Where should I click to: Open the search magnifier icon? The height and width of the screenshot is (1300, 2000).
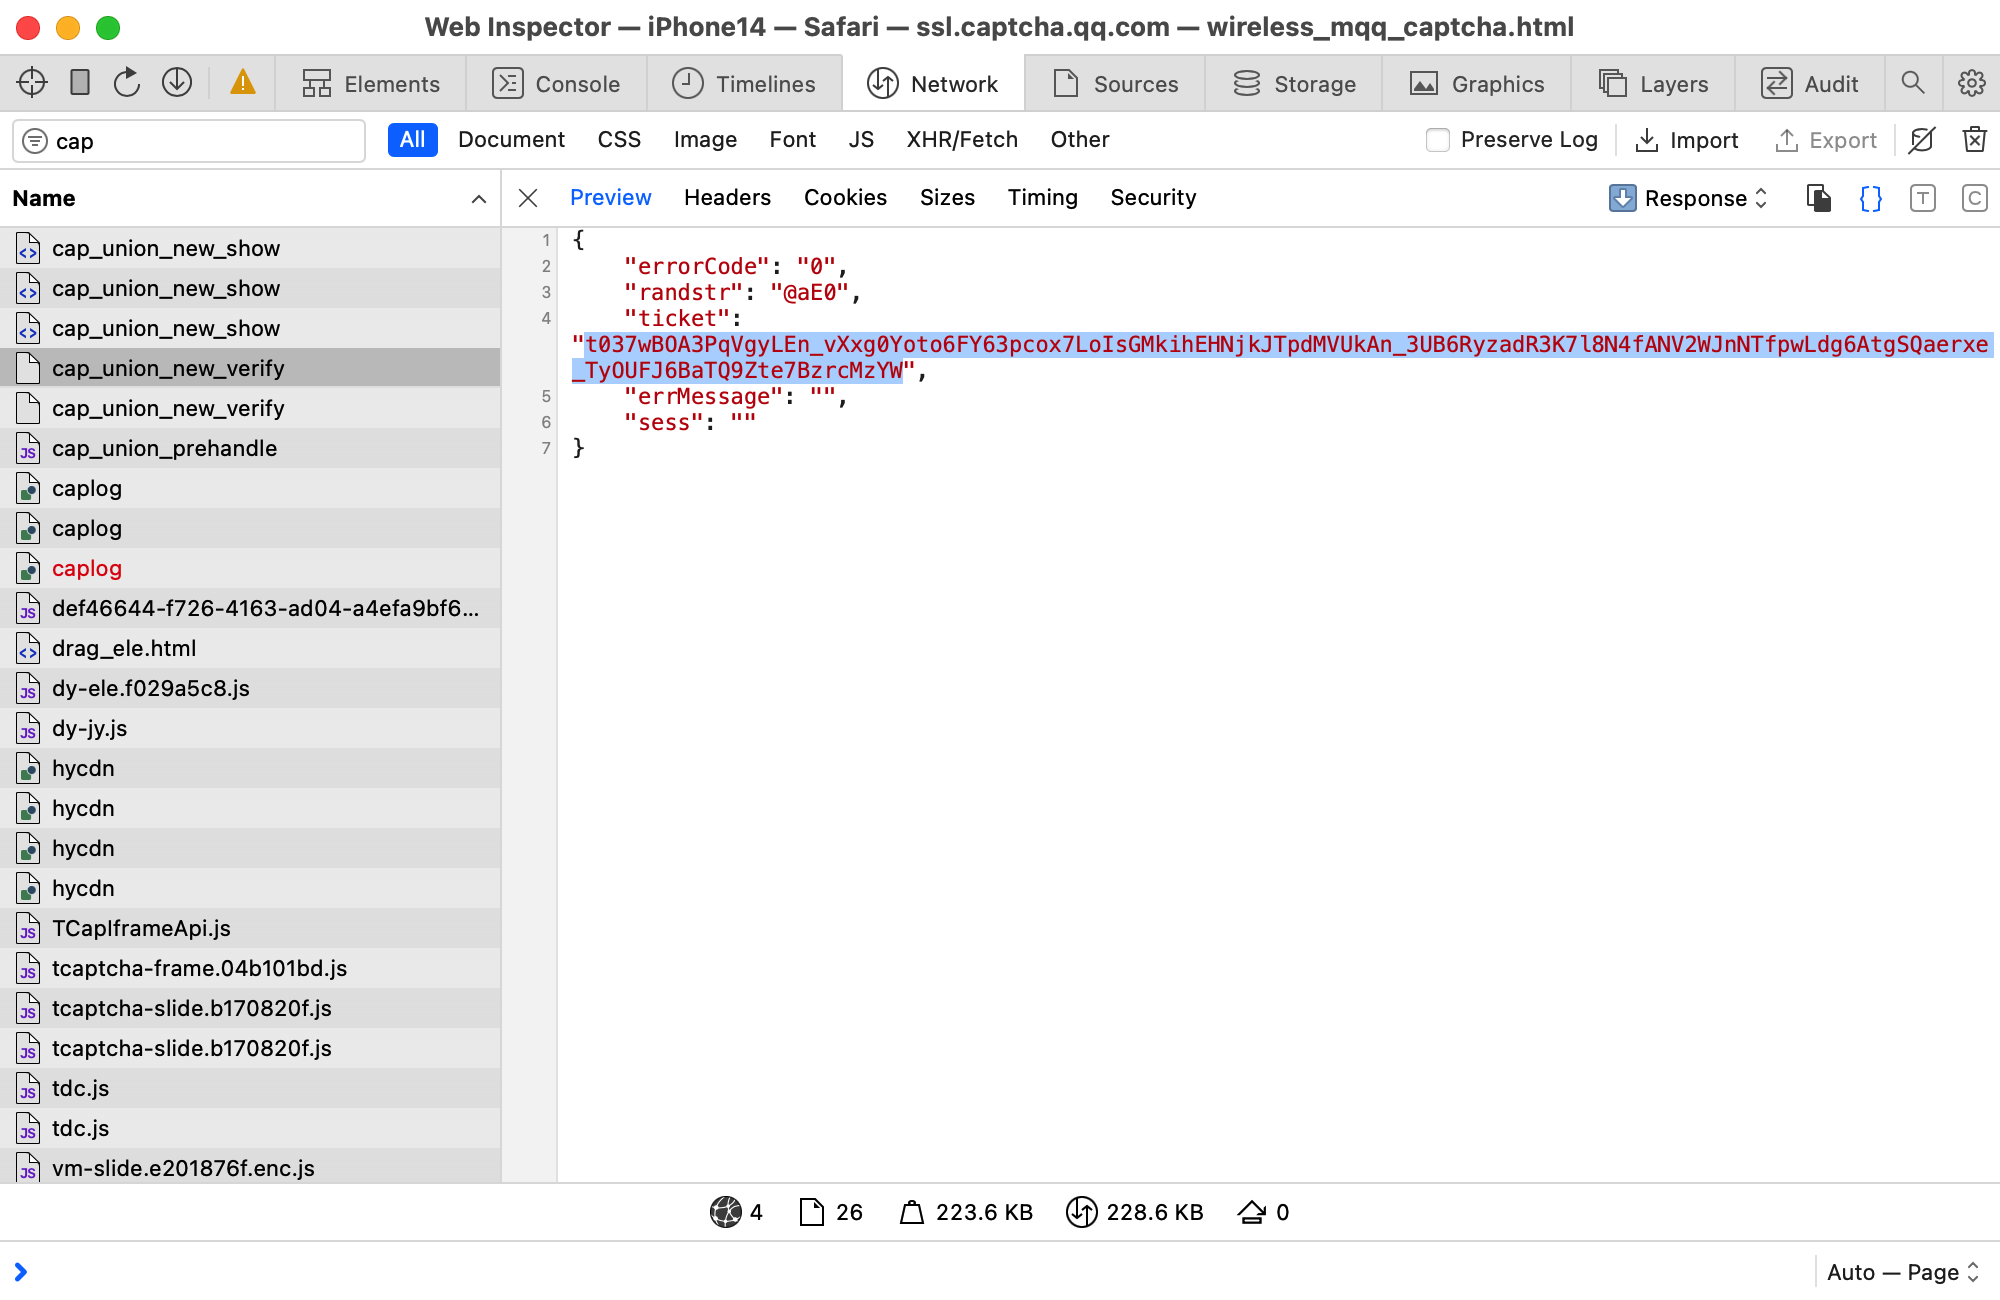click(1912, 83)
